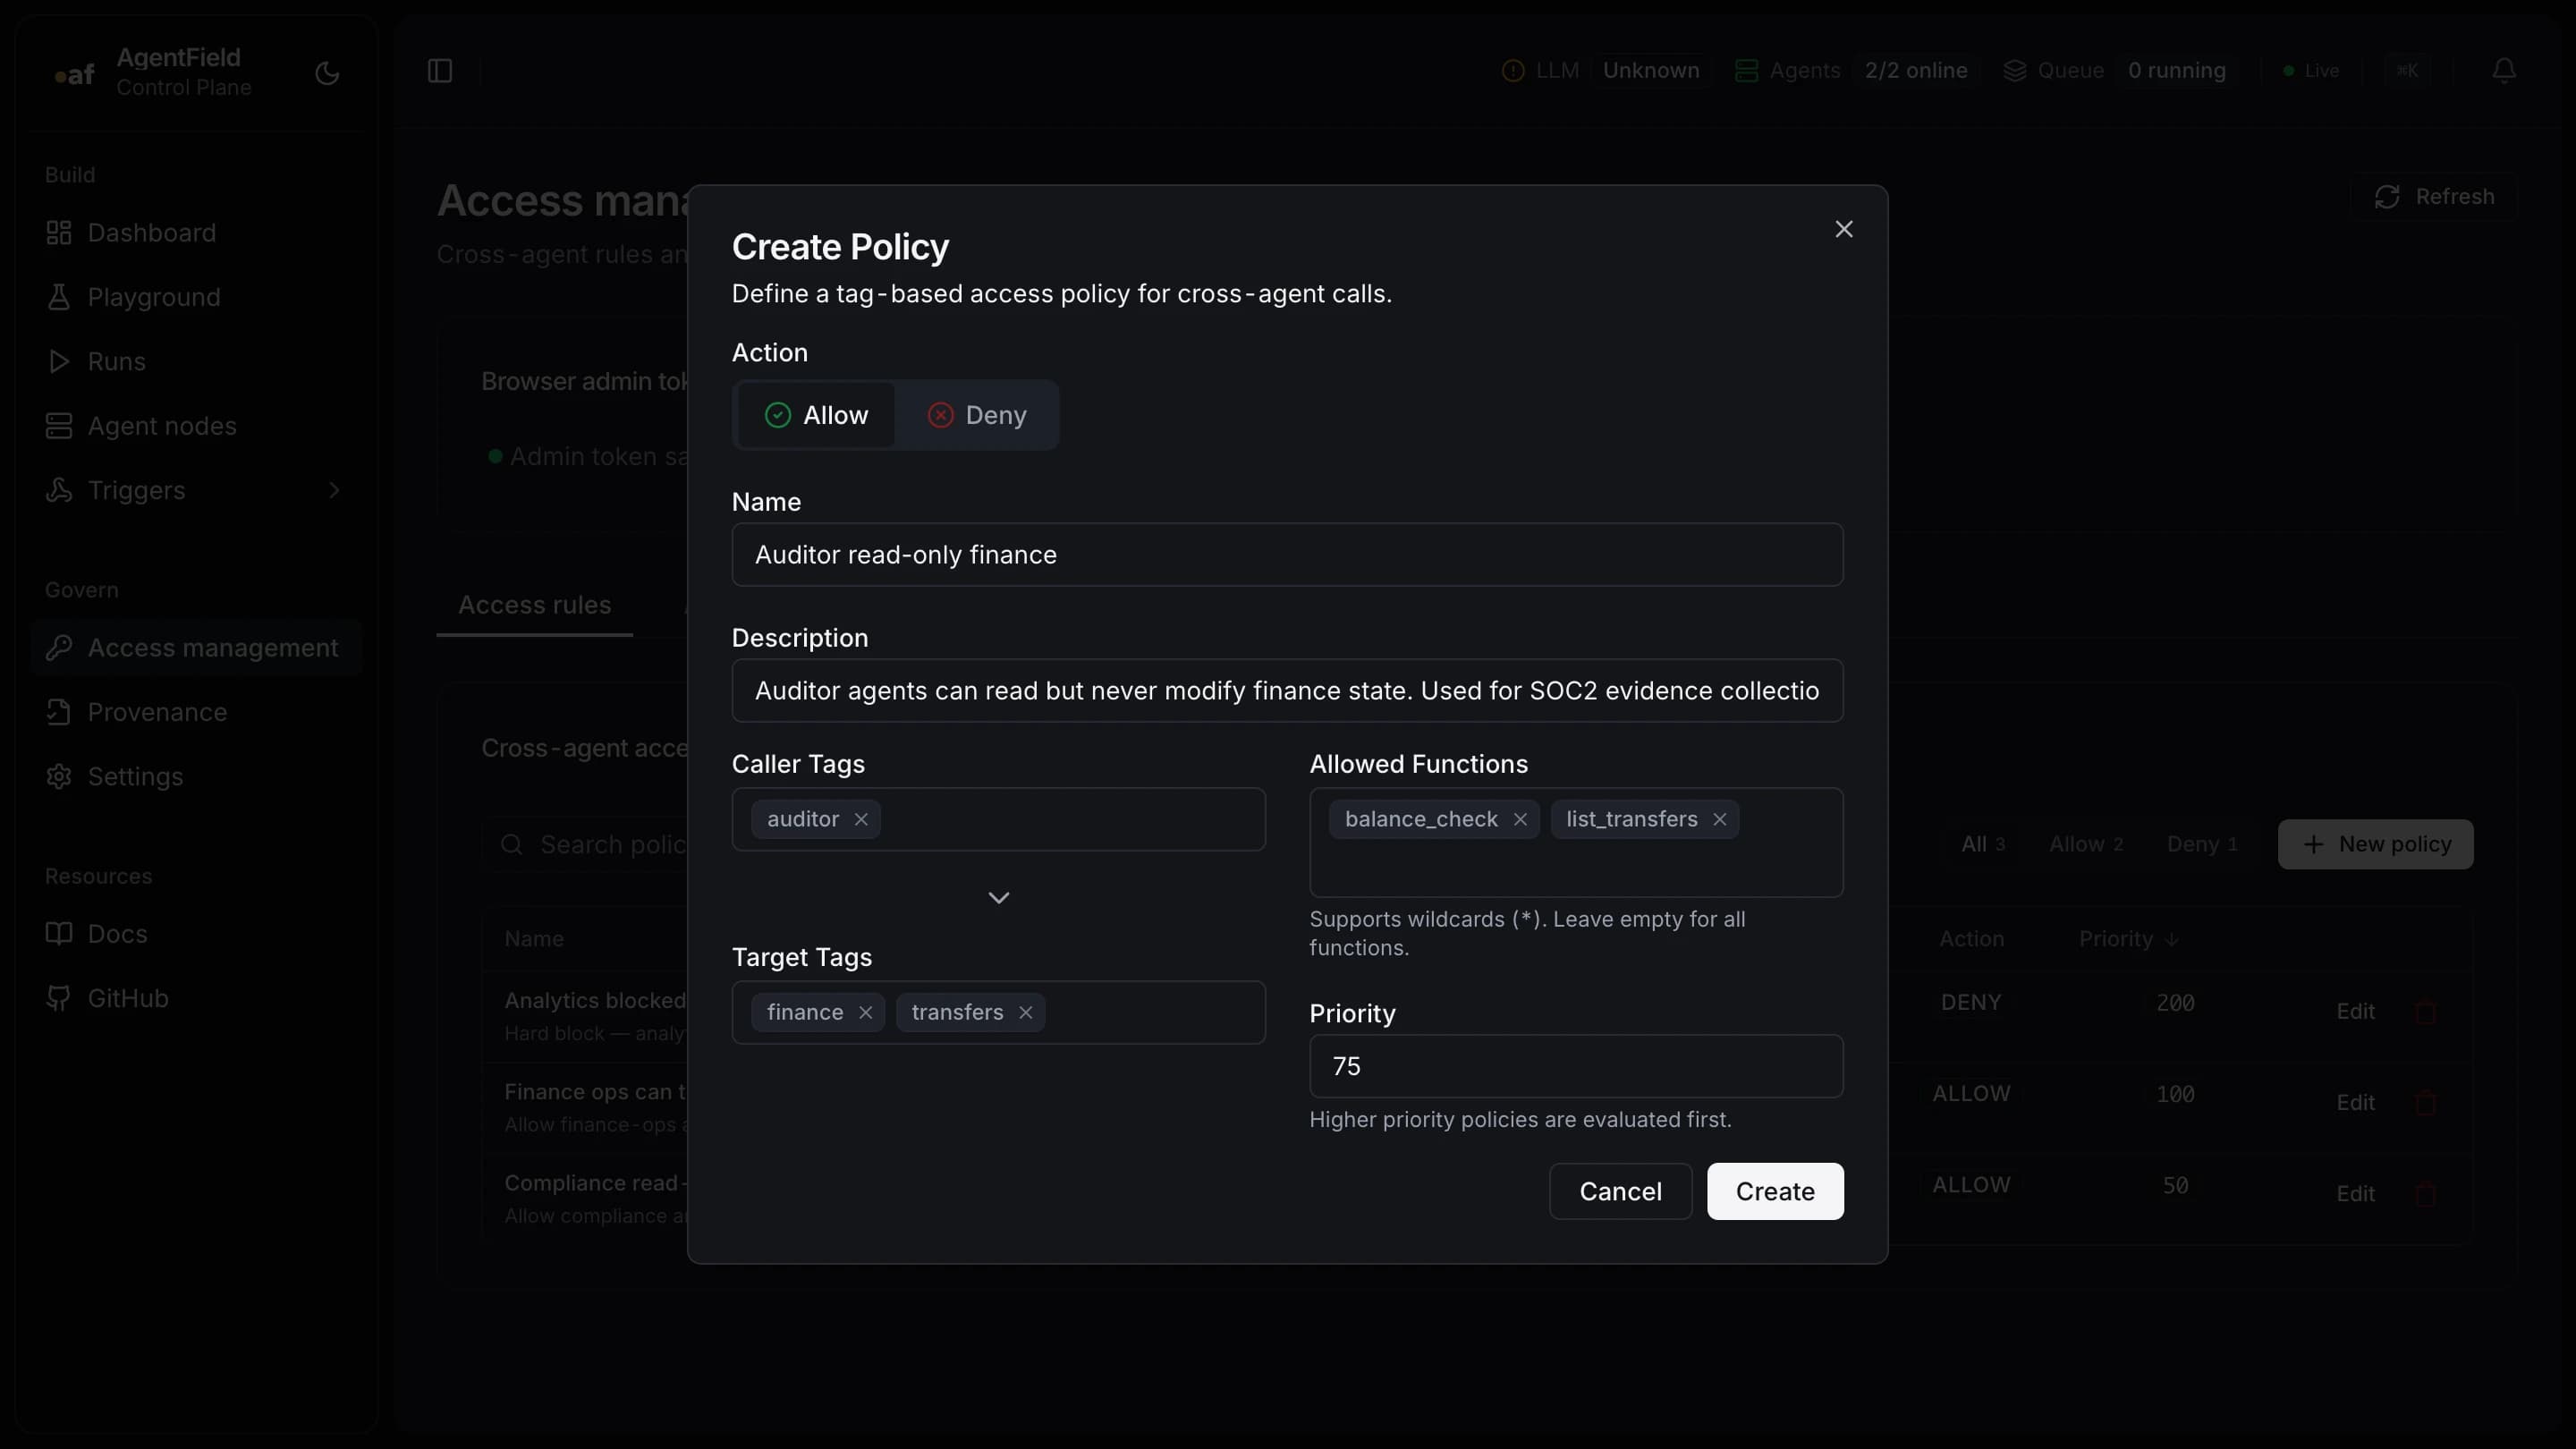Click the Dashboard grid icon

[x=59, y=233]
